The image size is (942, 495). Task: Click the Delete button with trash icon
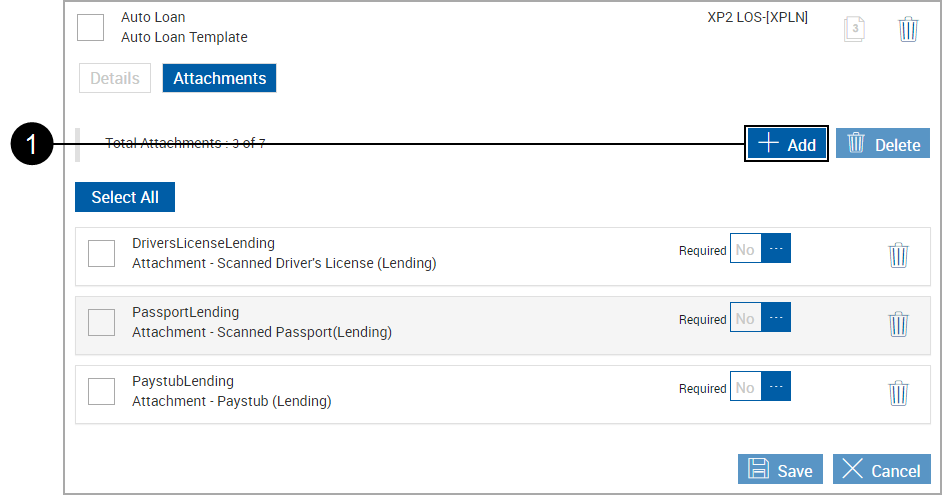tap(883, 143)
